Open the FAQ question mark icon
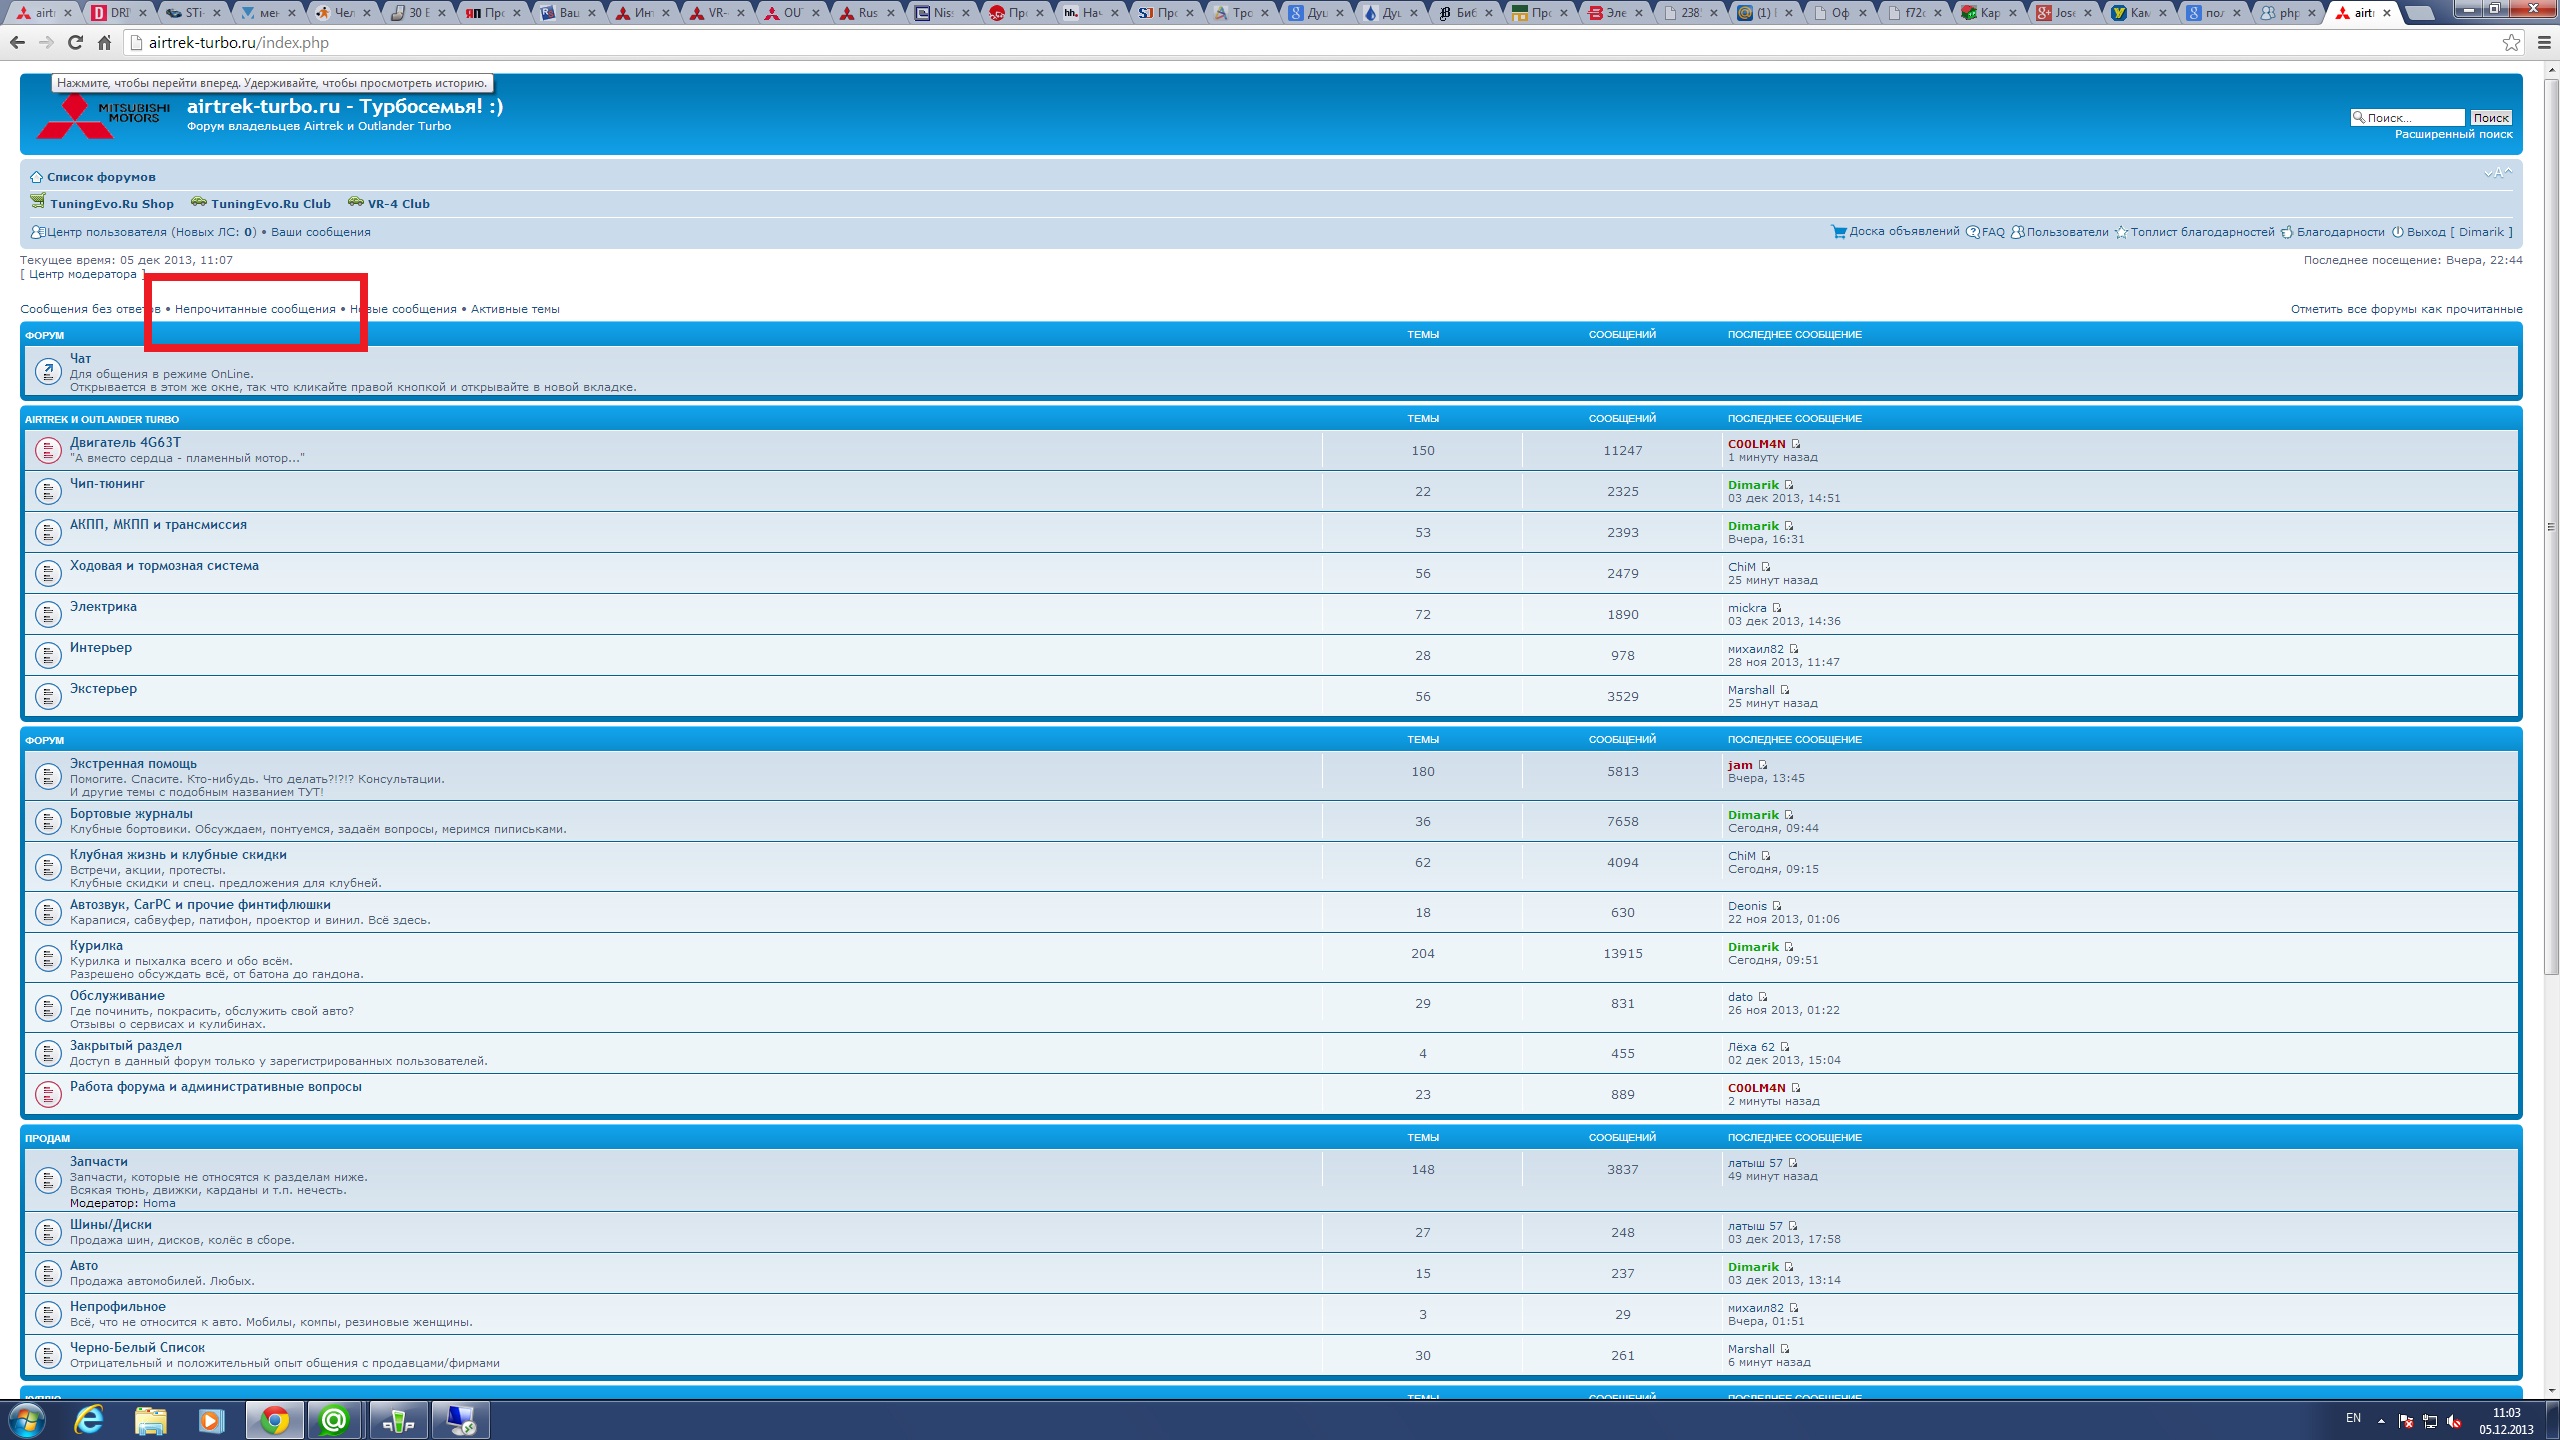This screenshot has width=2560, height=1440. [1972, 232]
